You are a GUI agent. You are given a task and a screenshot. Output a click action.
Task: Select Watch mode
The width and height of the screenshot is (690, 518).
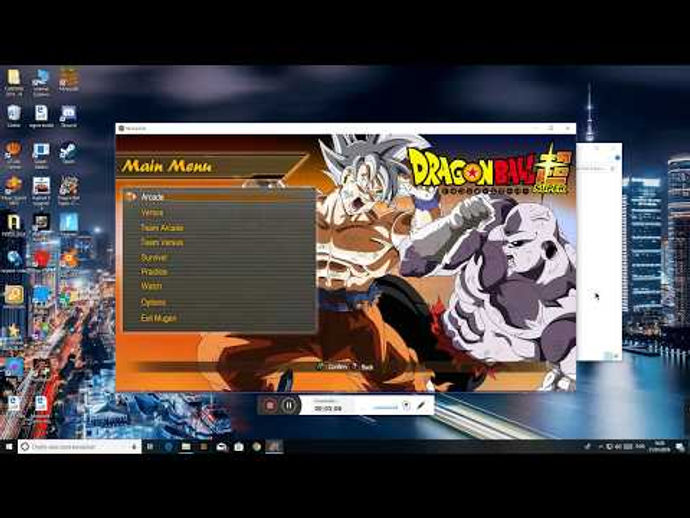click(151, 286)
